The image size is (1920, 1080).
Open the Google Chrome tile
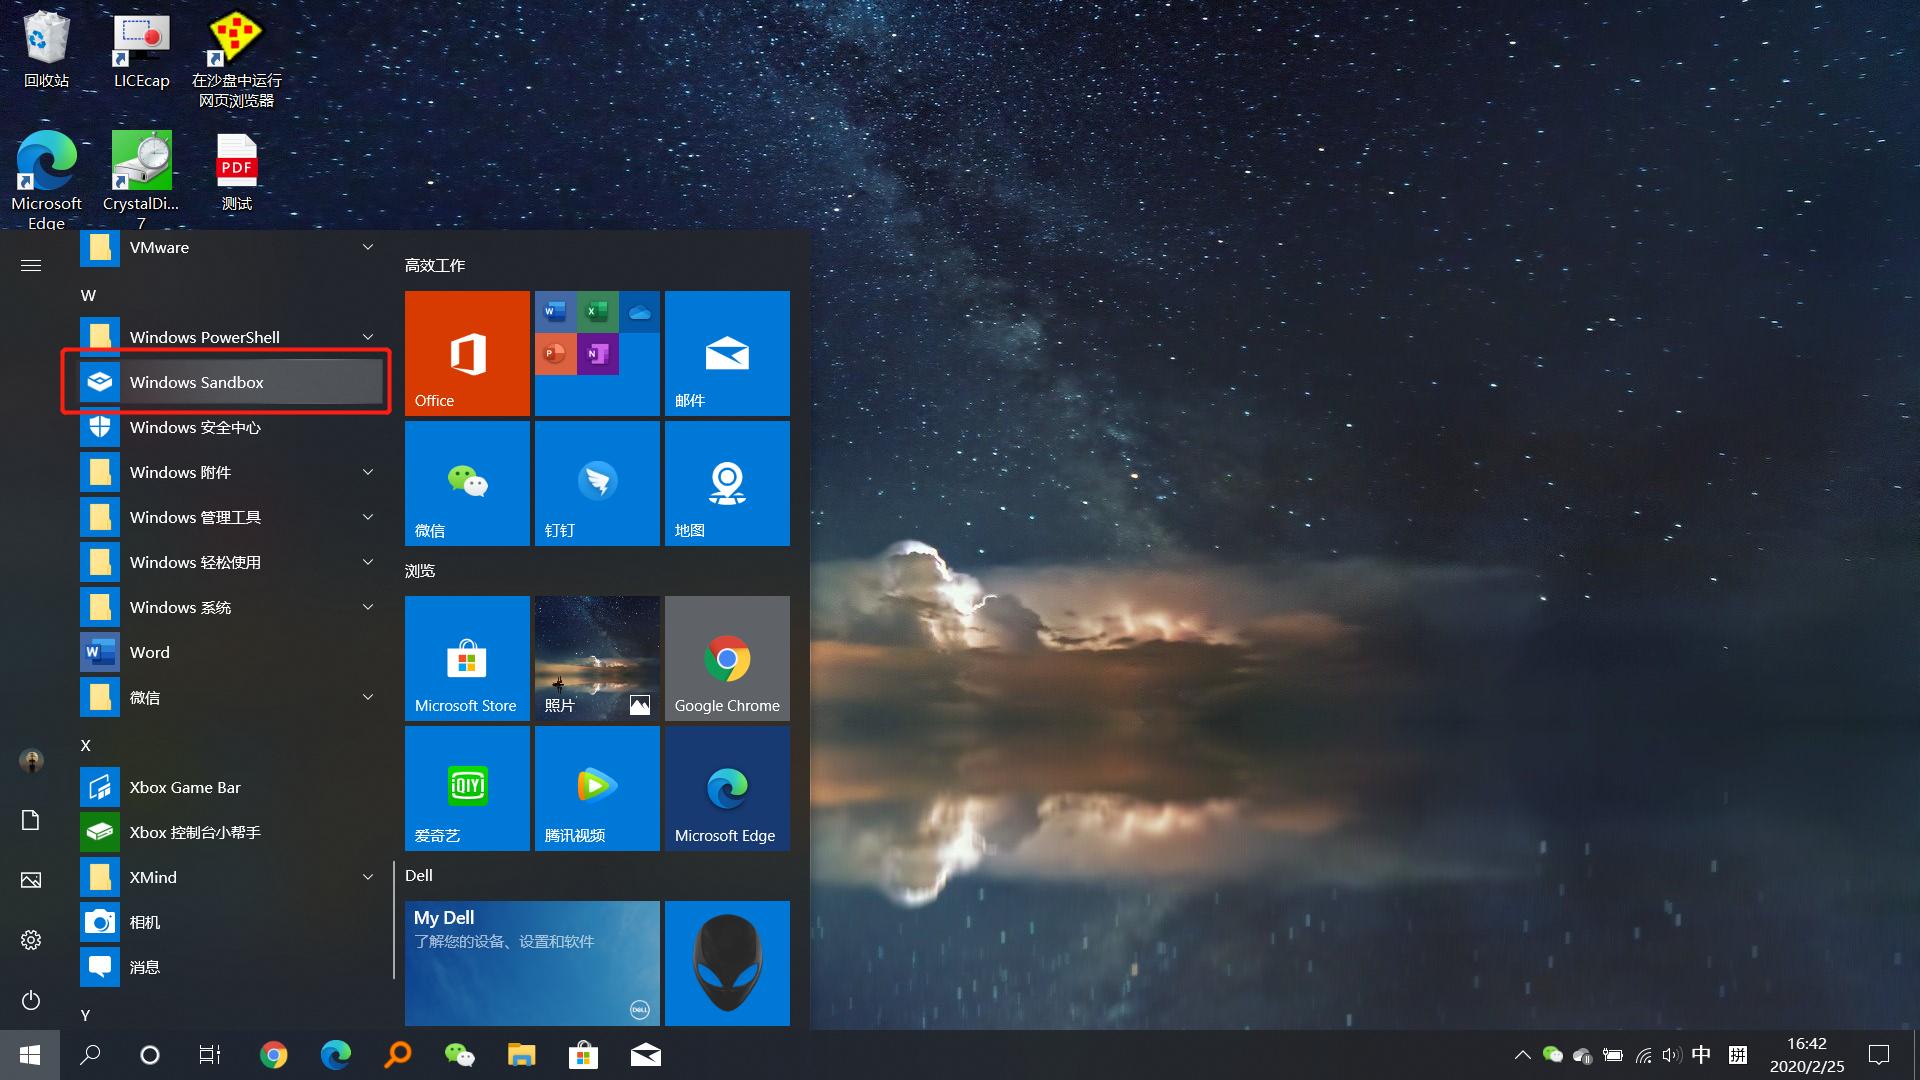coord(727,658)
